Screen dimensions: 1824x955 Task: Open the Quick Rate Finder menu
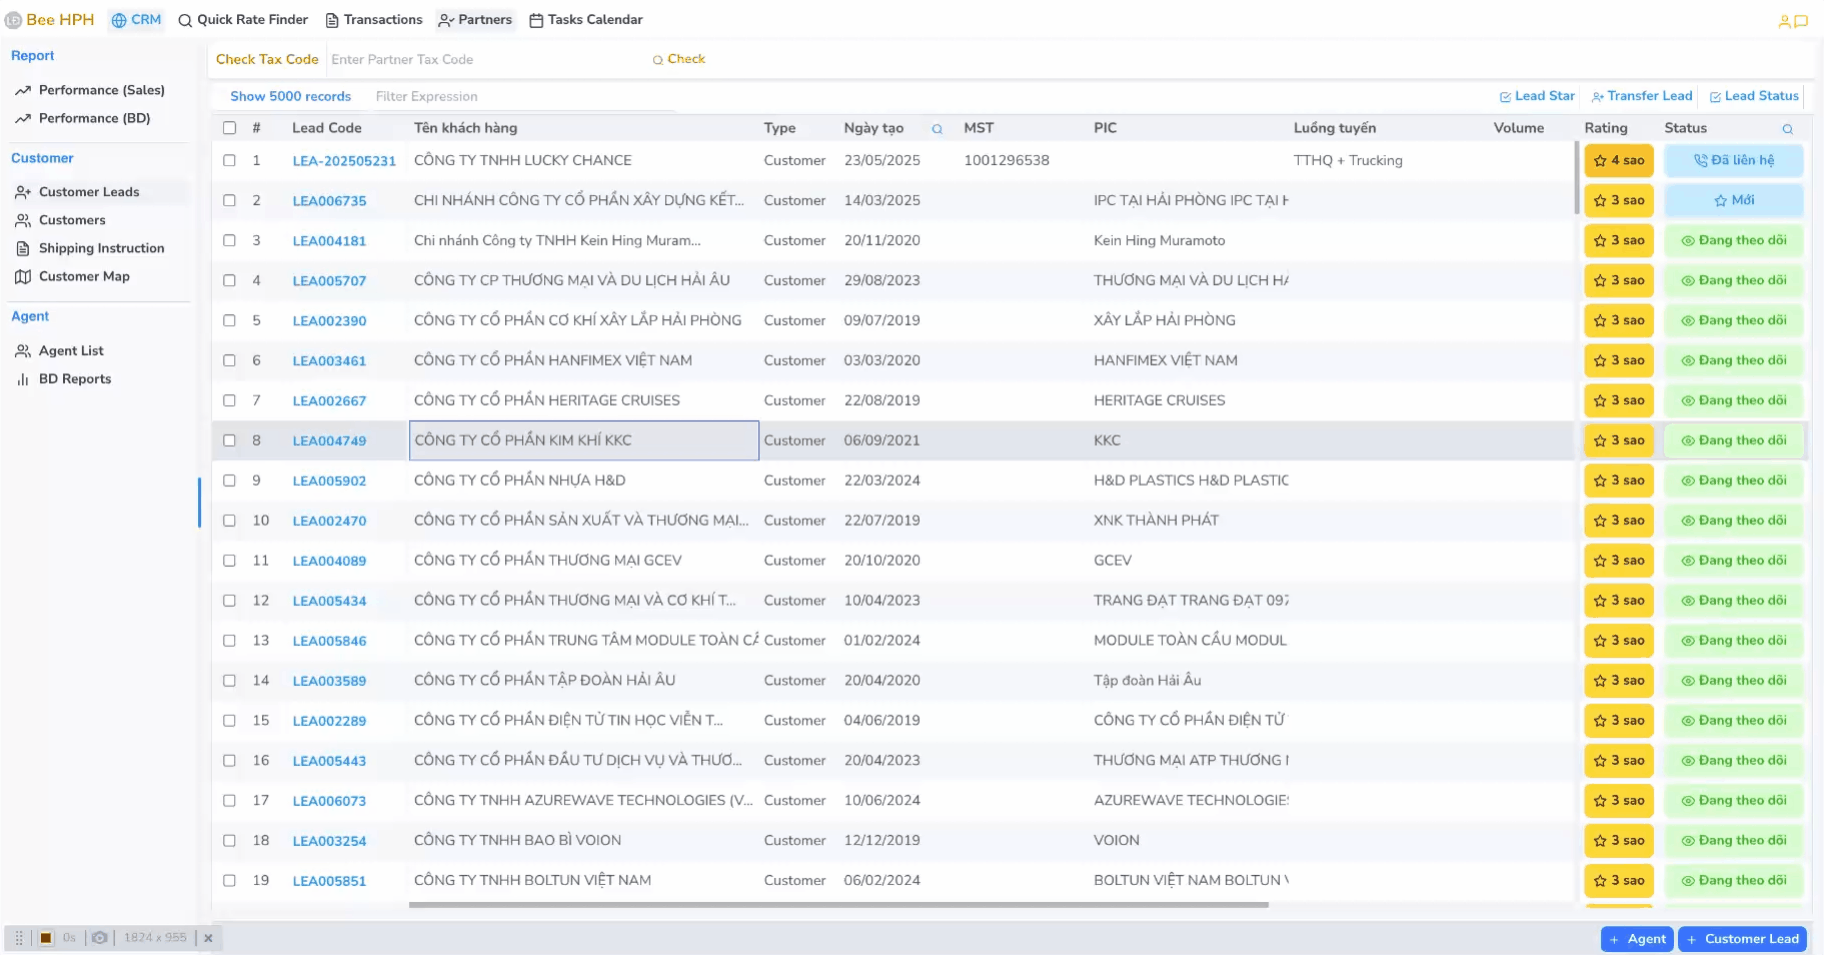pyautogui.click(x=243, y=20)
